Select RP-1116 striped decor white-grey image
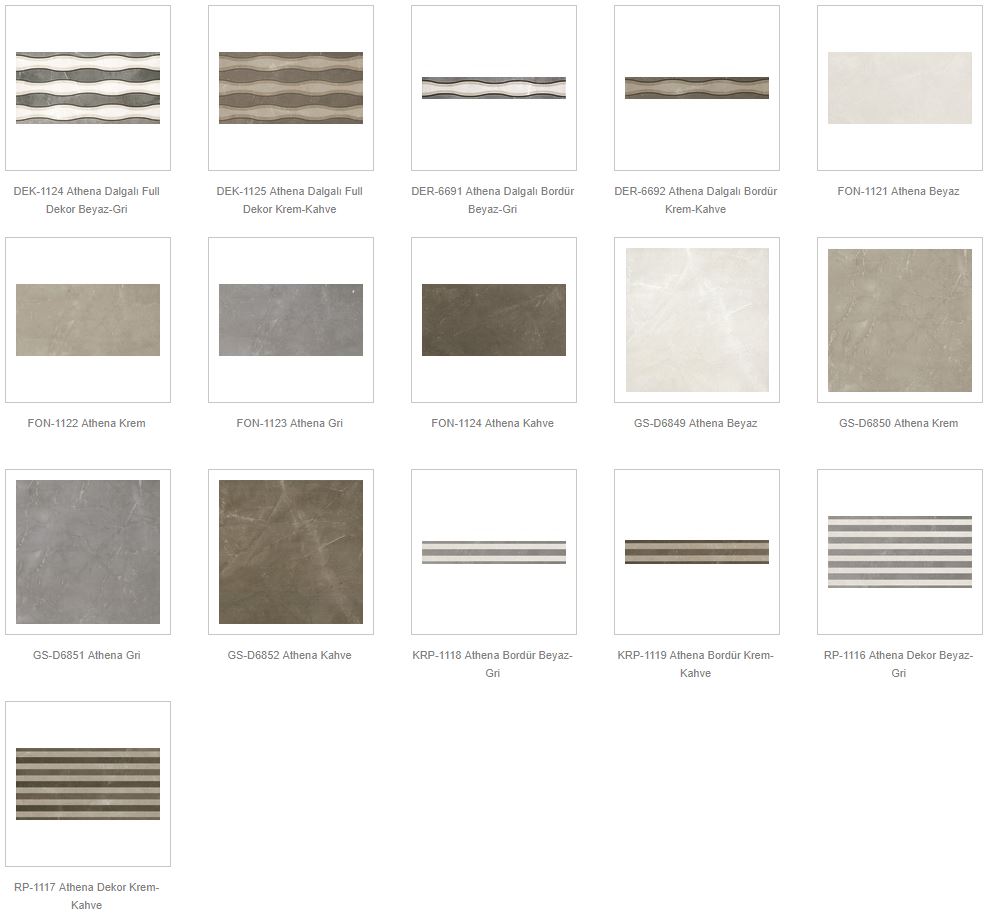Viewport: 995px width, 917px height. pos(900,552)
